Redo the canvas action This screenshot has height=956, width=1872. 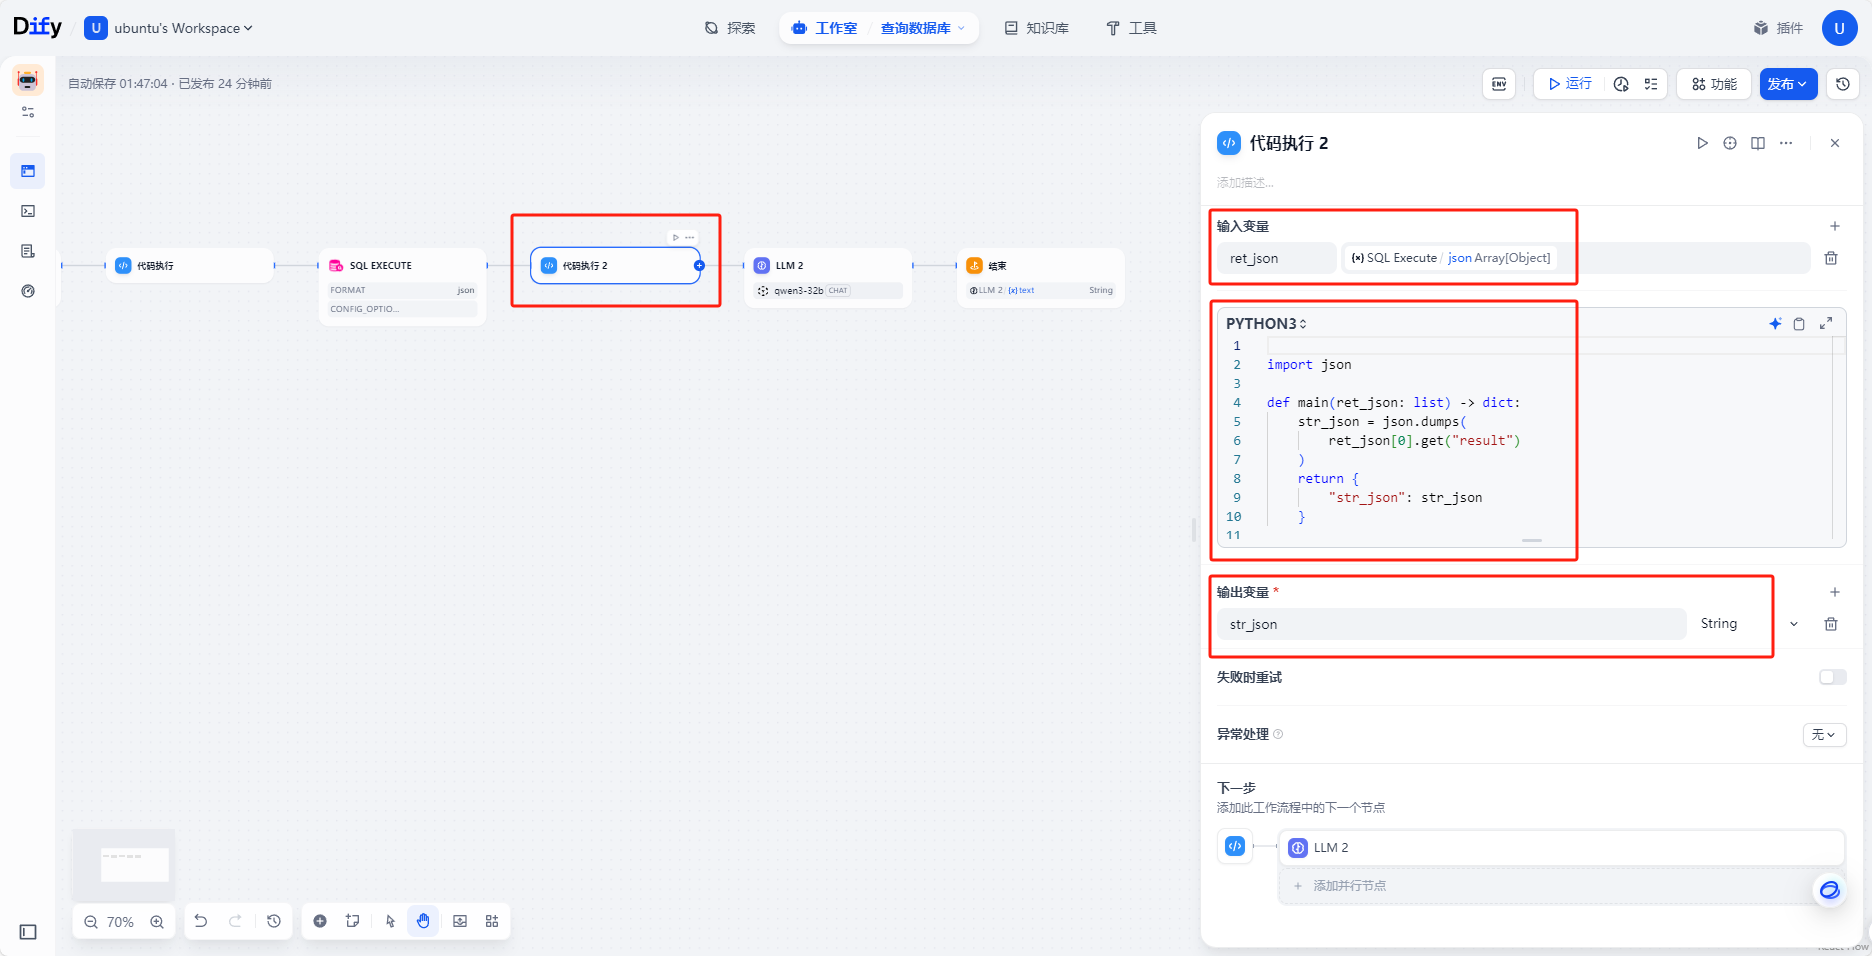[x=235, y=921]
